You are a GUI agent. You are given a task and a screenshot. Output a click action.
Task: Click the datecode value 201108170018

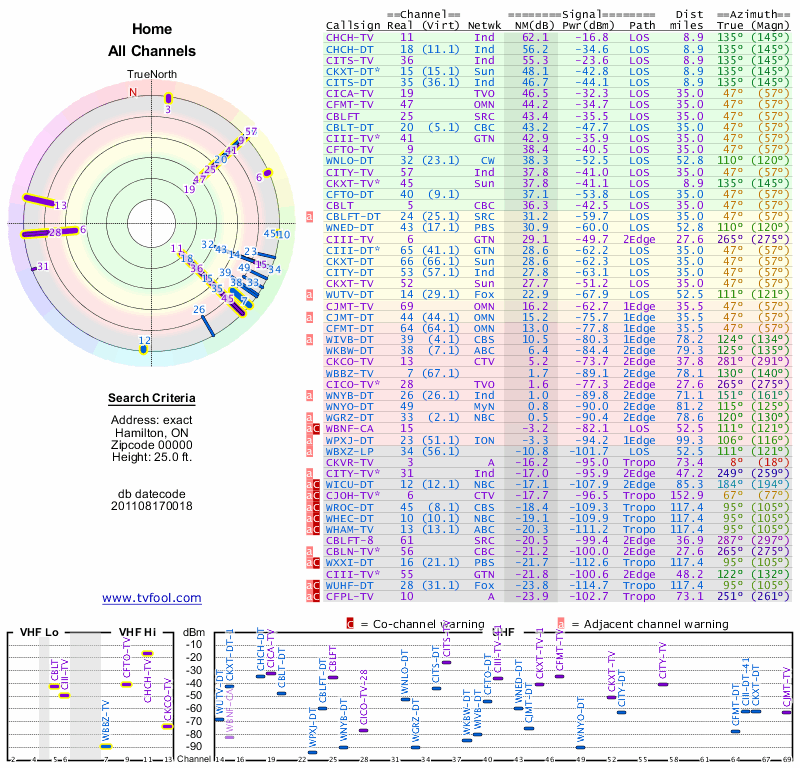(x=152, y=506)
